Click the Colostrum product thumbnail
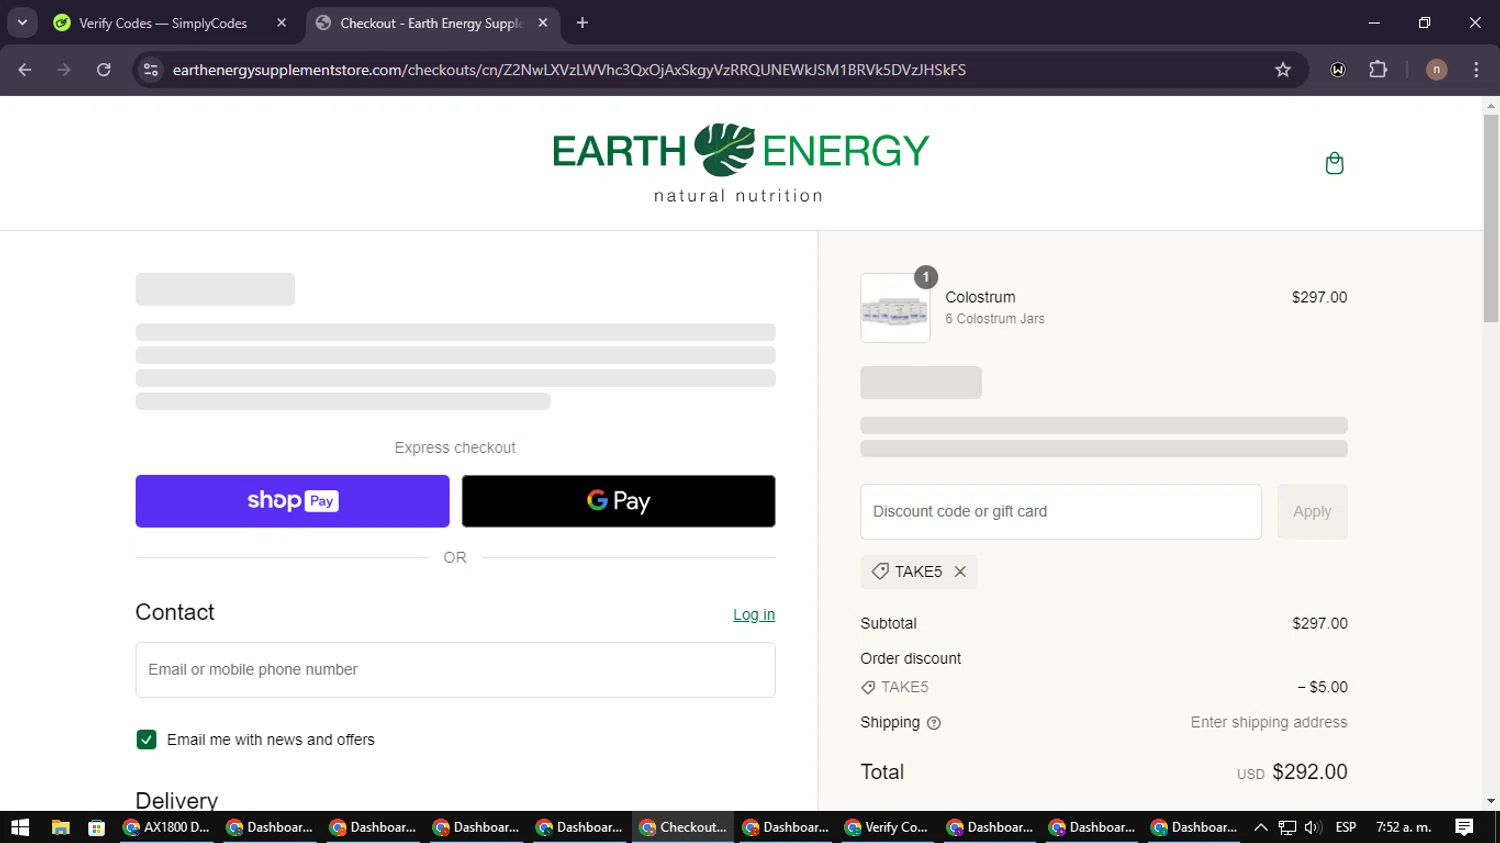The width and height of the screenshot is (1500, 843). tap(895, 308)
